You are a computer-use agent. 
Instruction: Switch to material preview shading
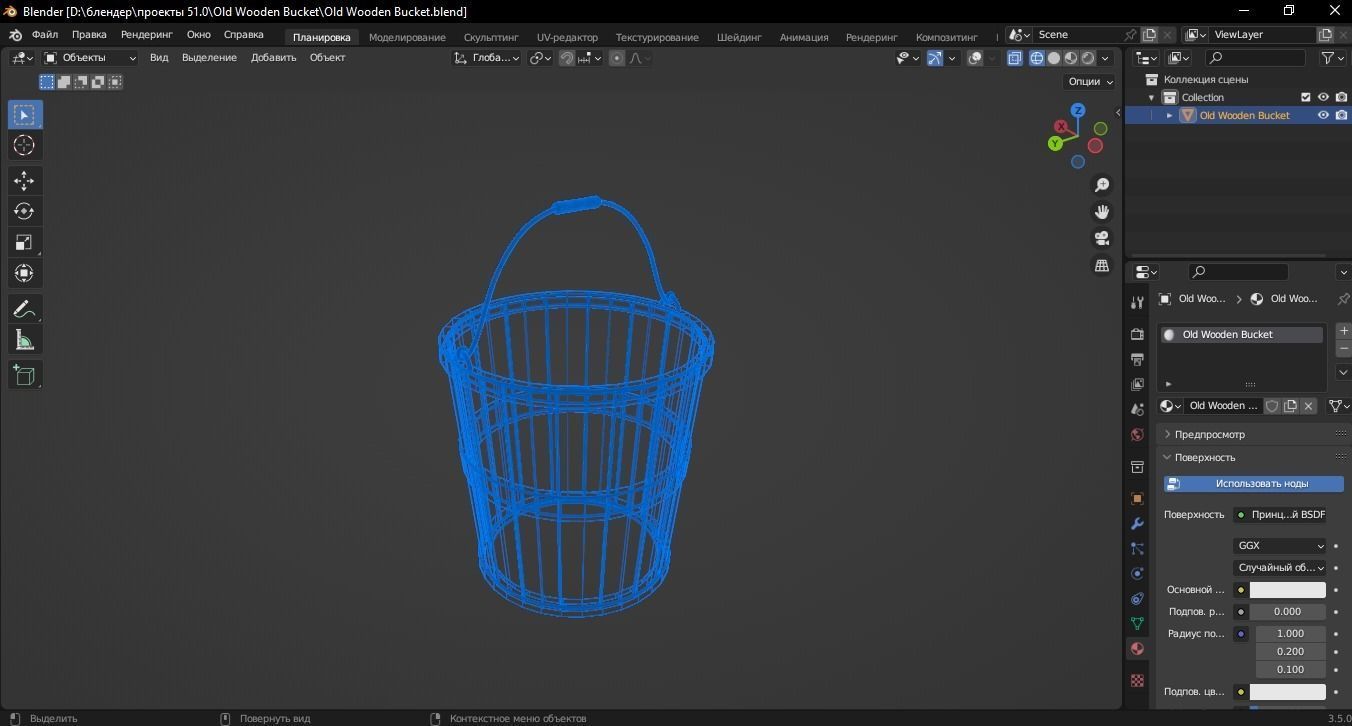(1071, 58)
